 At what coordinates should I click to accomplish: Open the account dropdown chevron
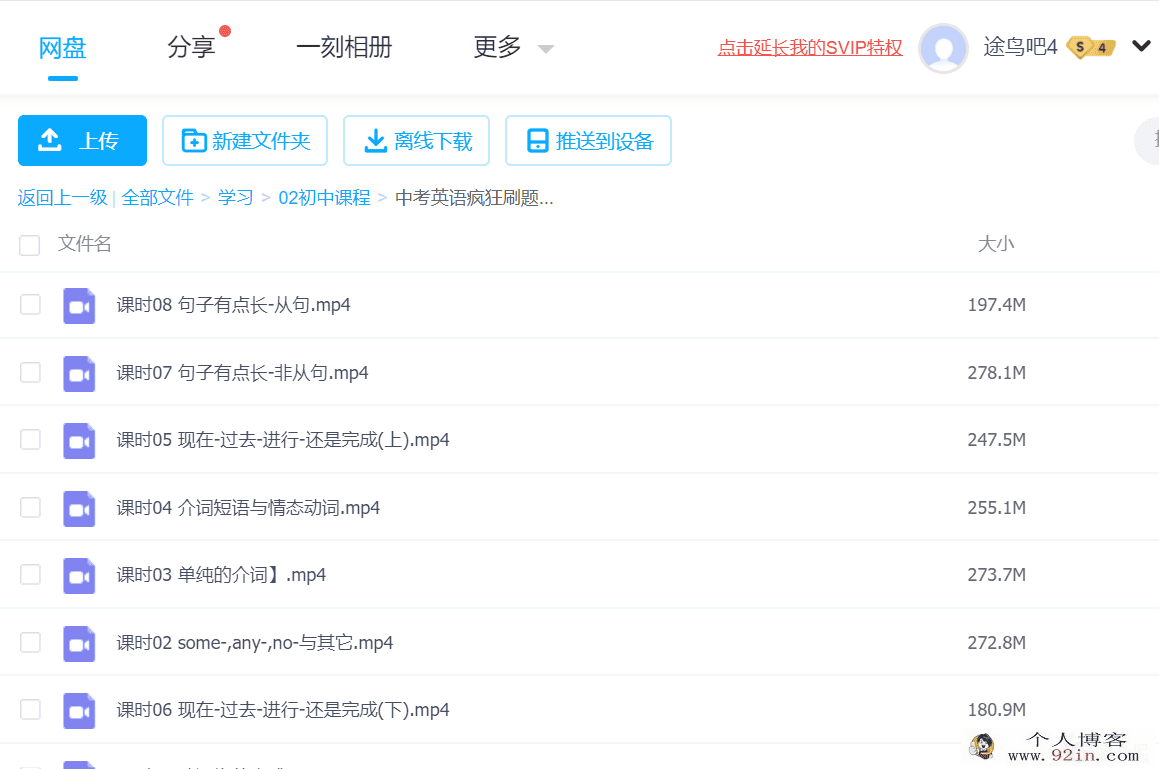point(1141,47)
